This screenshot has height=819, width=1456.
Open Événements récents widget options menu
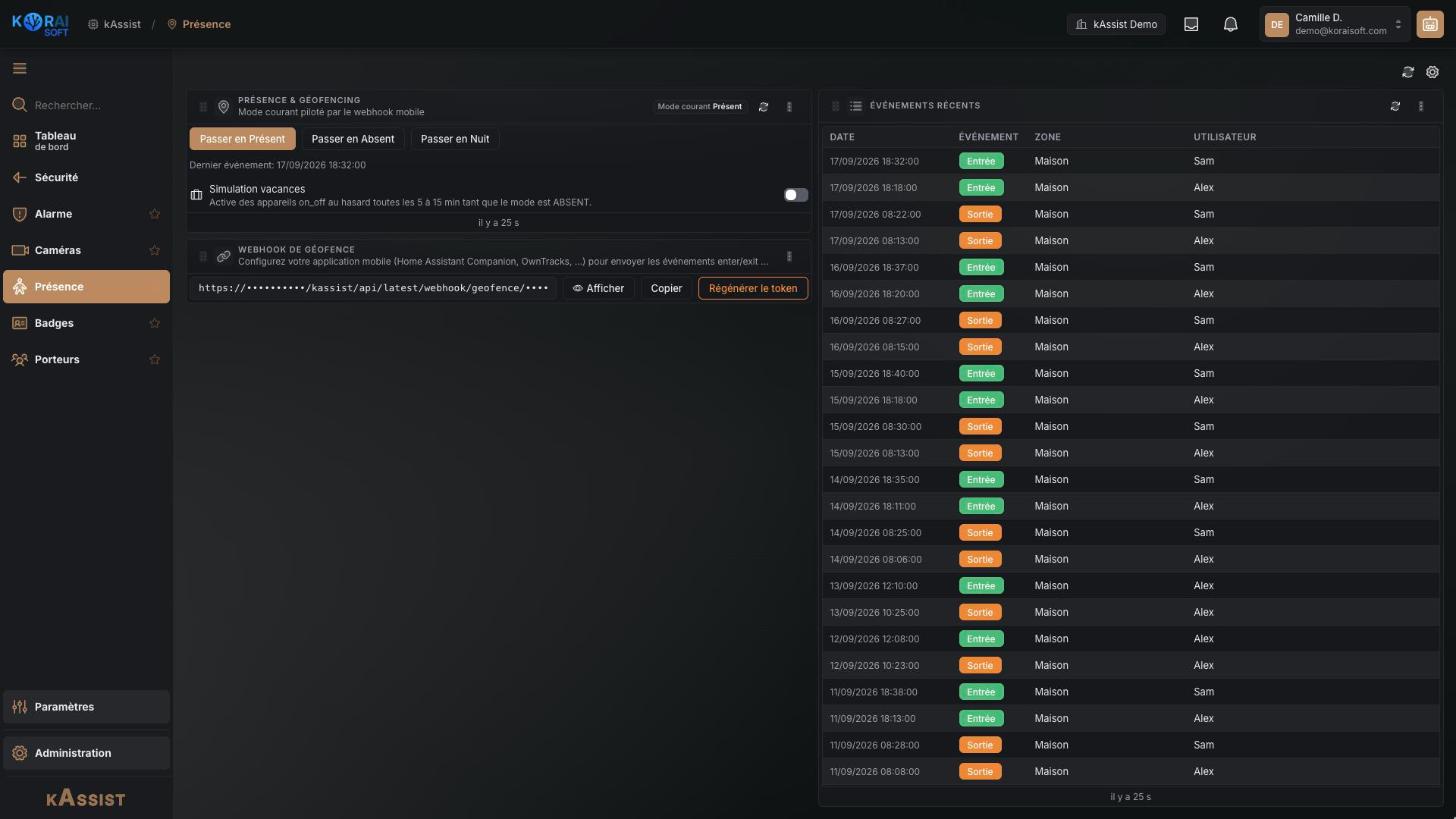coord(1421,106)
